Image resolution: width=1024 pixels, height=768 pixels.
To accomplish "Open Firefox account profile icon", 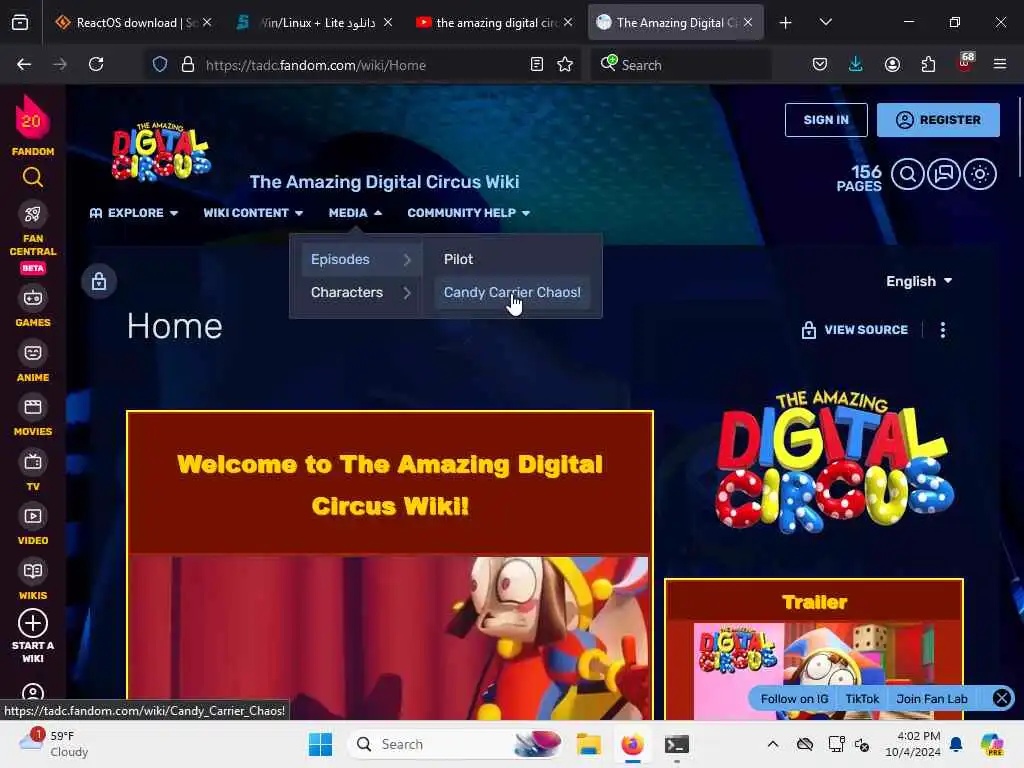I will pyautogui.click(x=892, y=64).
